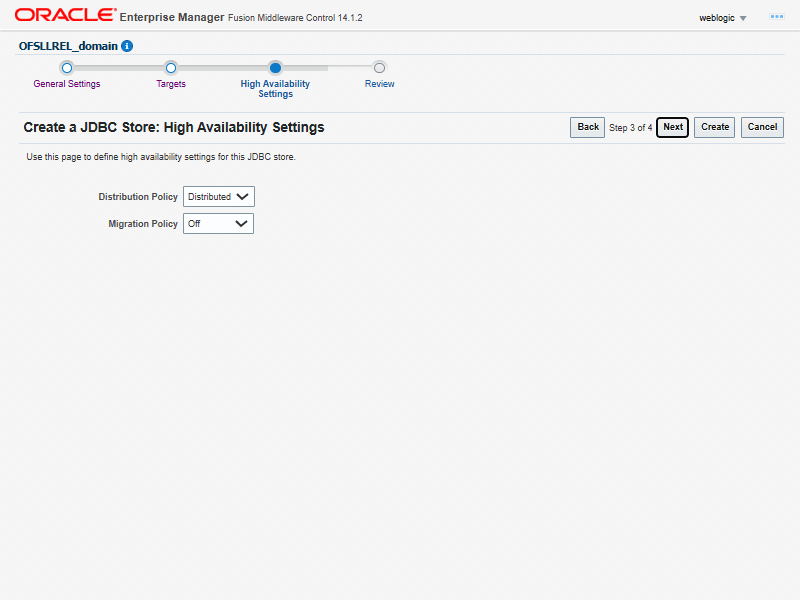Click the Back button
800x600 pixels.
pos(587,127)
